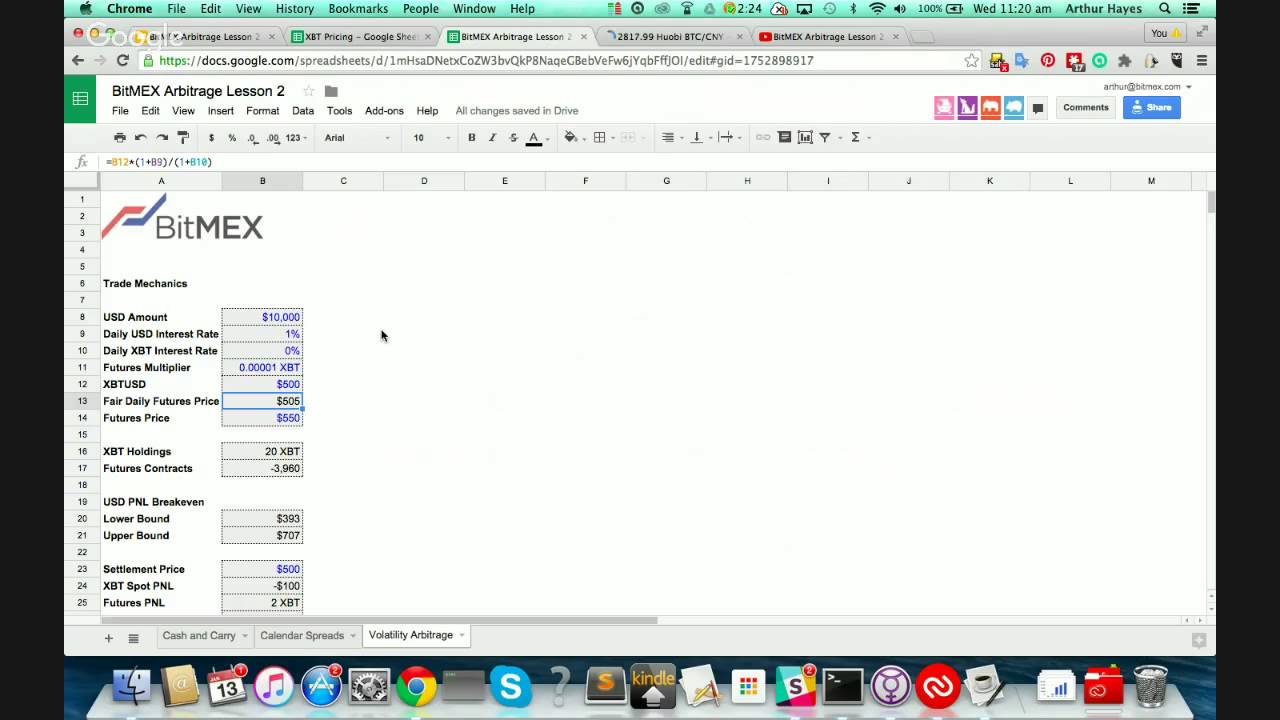Open the Bookmarks menu in the macOS menu bar
The image size is (1280, 720).
358,9
